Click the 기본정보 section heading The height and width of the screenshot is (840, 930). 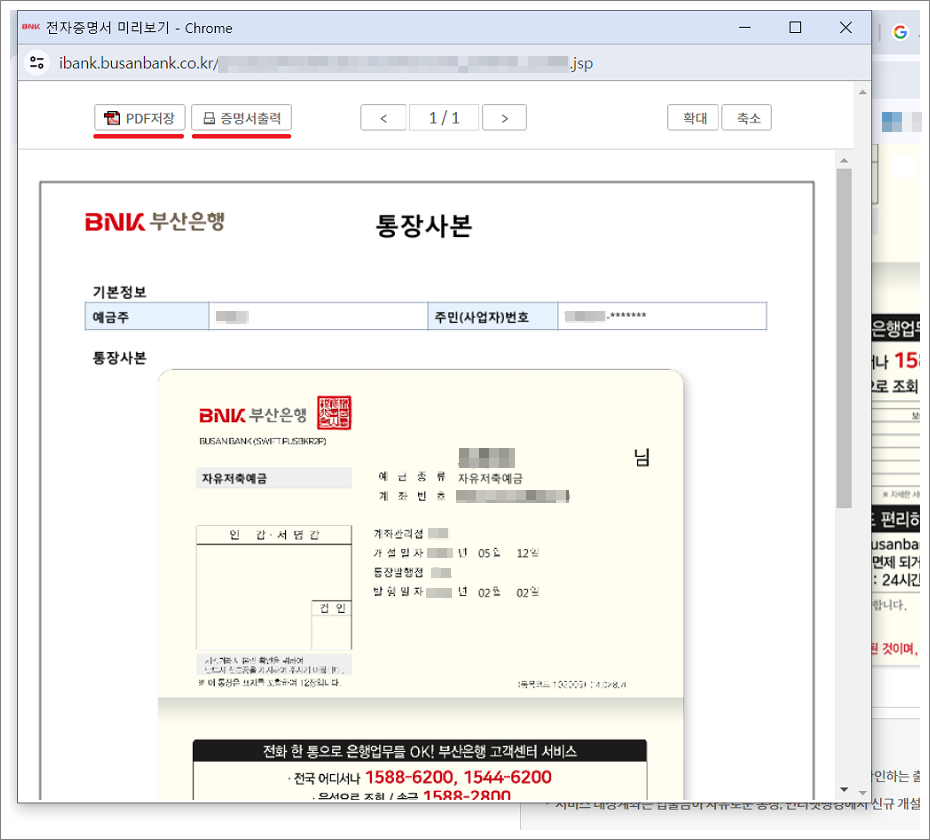119,292
